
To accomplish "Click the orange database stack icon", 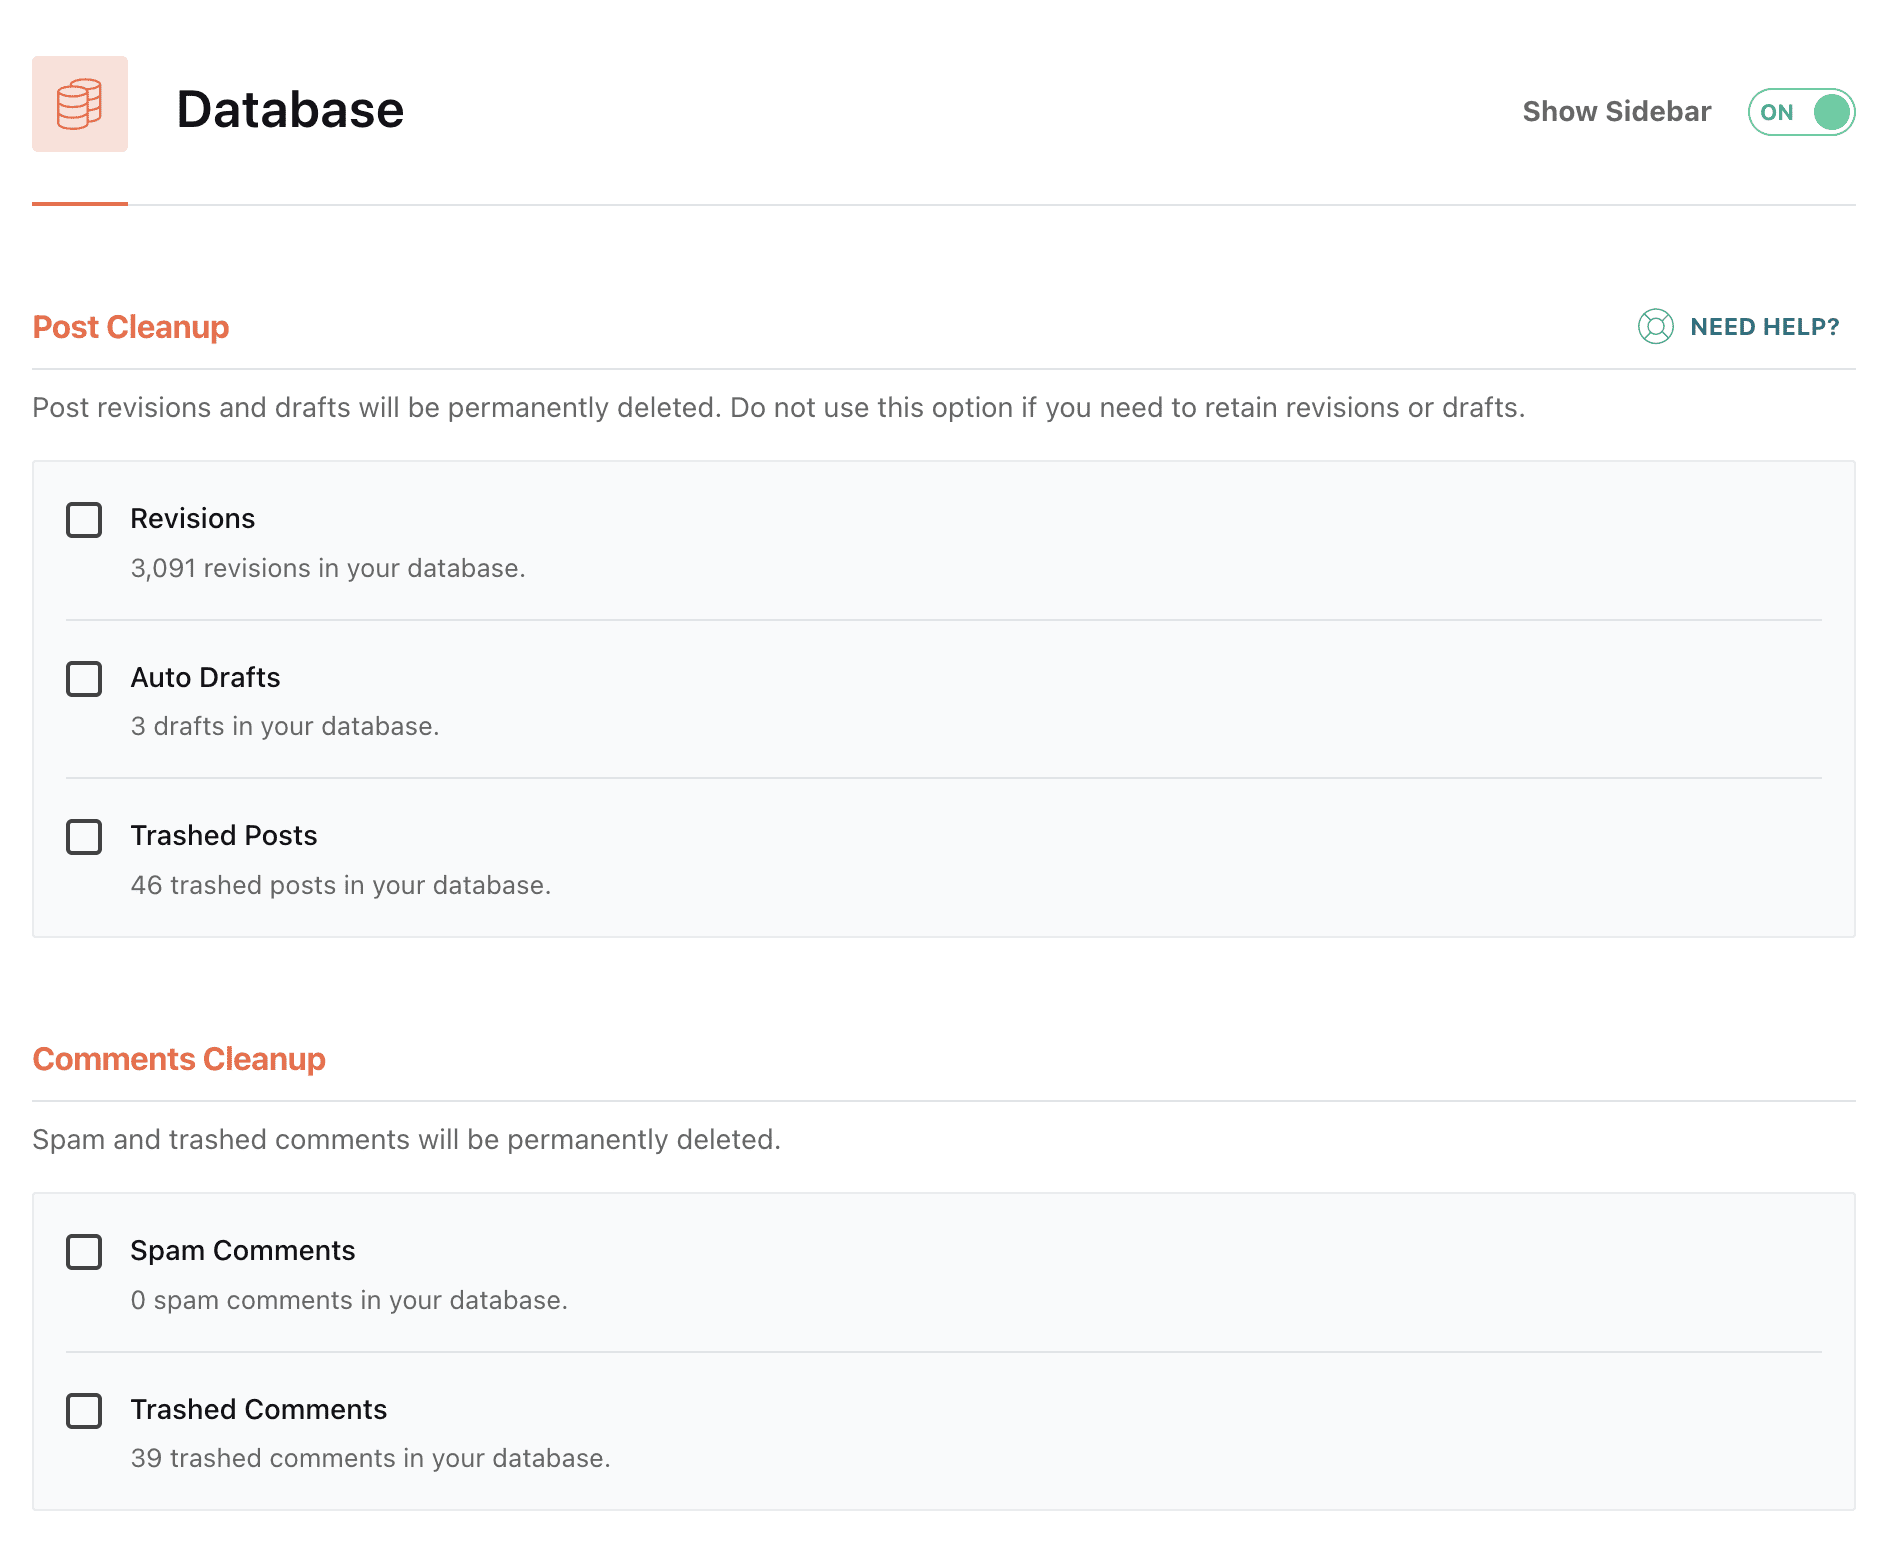I will pyautogui.click(x=80, y=104).
